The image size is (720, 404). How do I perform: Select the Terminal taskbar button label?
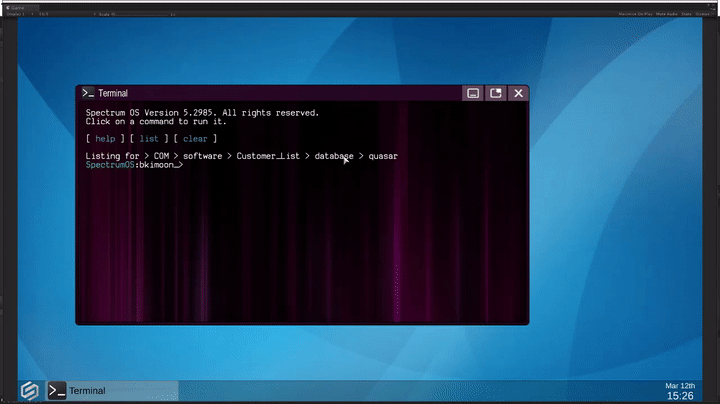tap(87, 390)
